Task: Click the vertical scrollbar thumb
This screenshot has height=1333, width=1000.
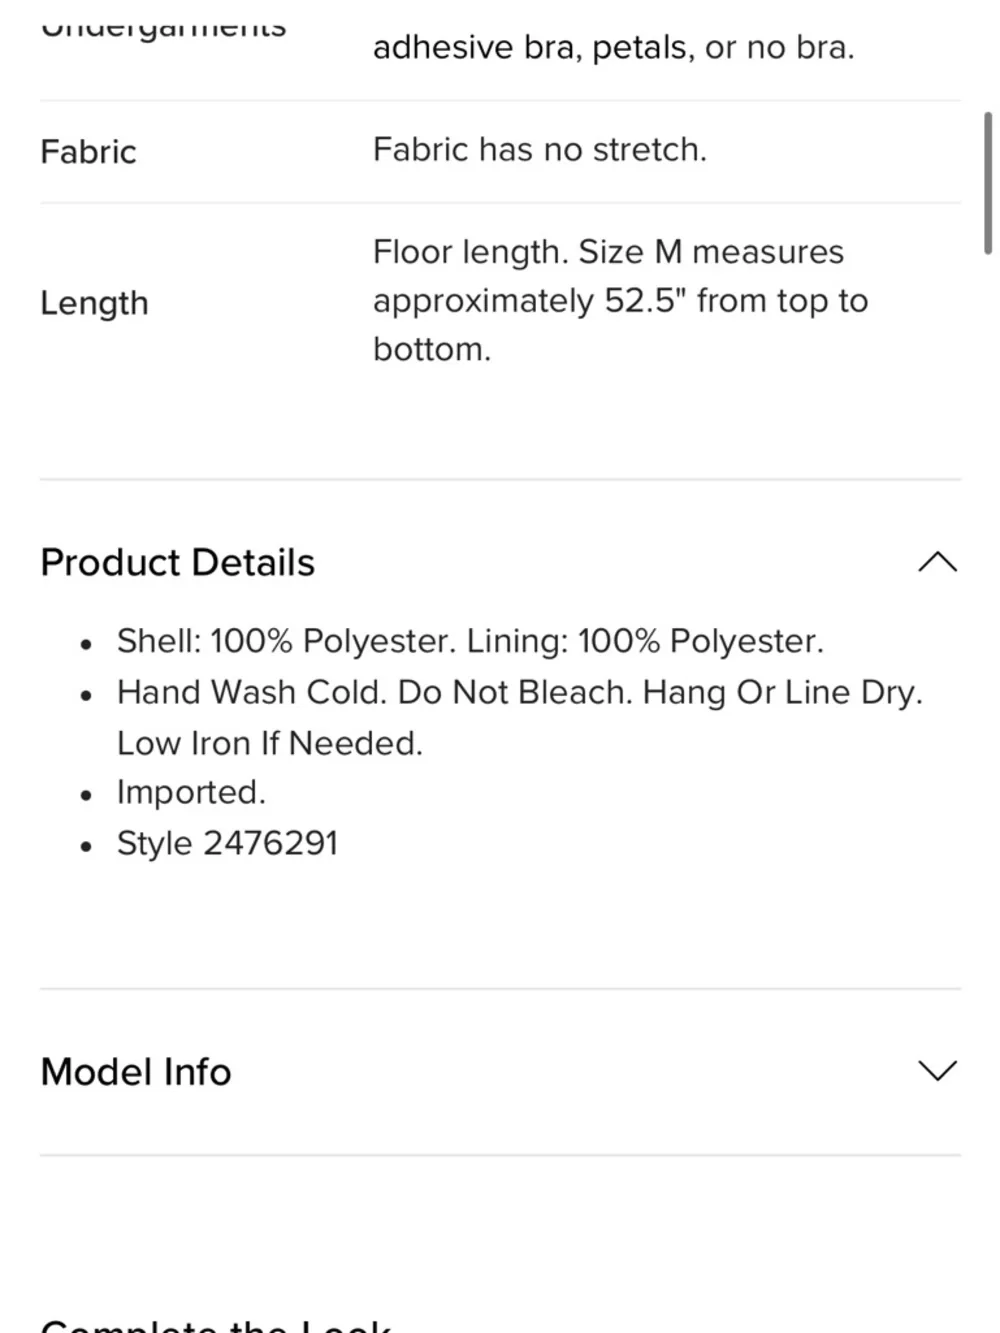Action: pyautogui.click(x=987, y=183)
